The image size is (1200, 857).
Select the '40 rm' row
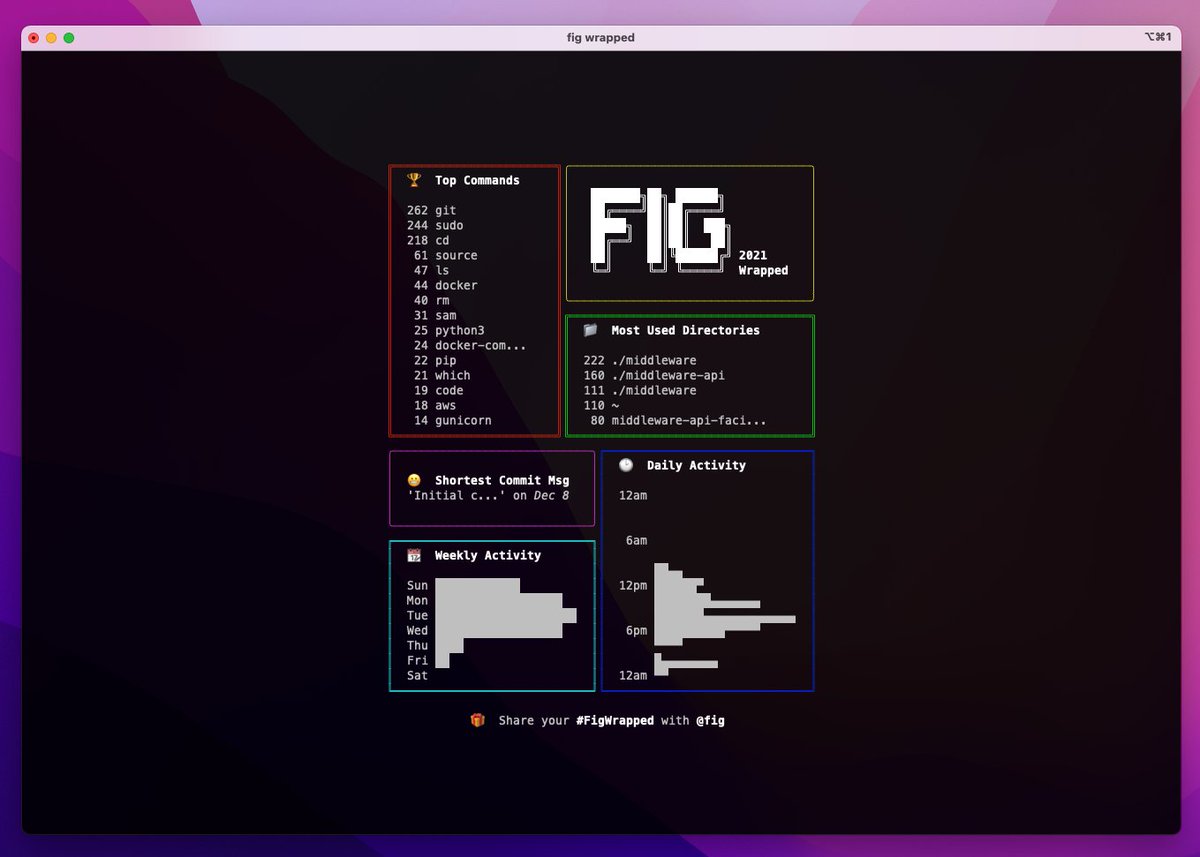tap(432, 300)
